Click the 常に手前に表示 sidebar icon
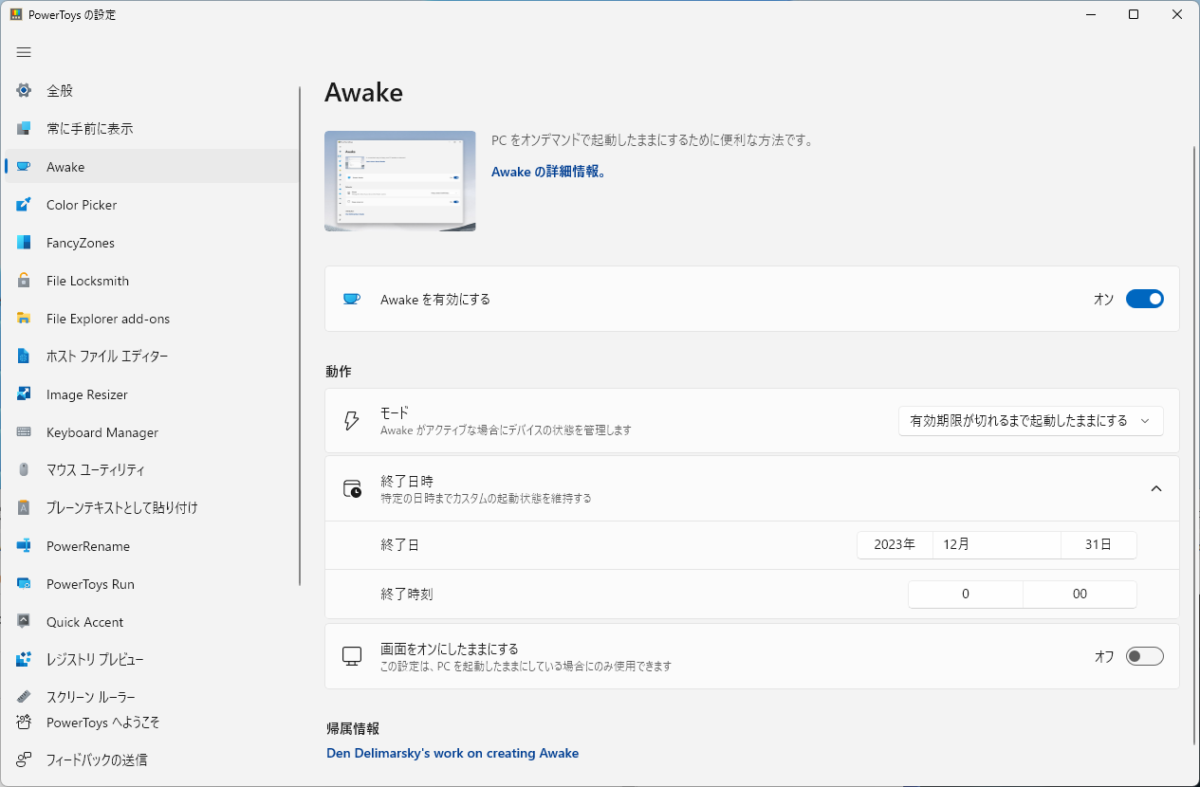This screenshot has height=787, width=1200. (24, 129)
